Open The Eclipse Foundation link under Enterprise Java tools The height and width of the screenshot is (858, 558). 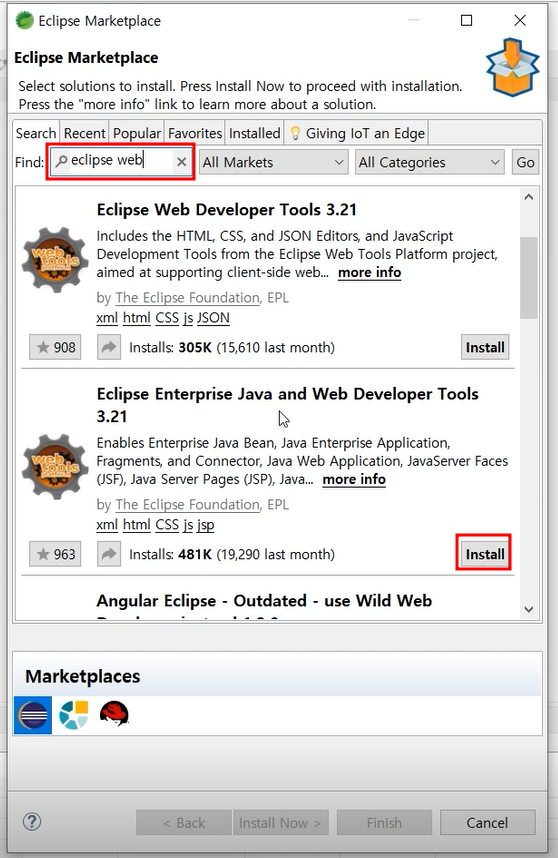click(188, 504)
